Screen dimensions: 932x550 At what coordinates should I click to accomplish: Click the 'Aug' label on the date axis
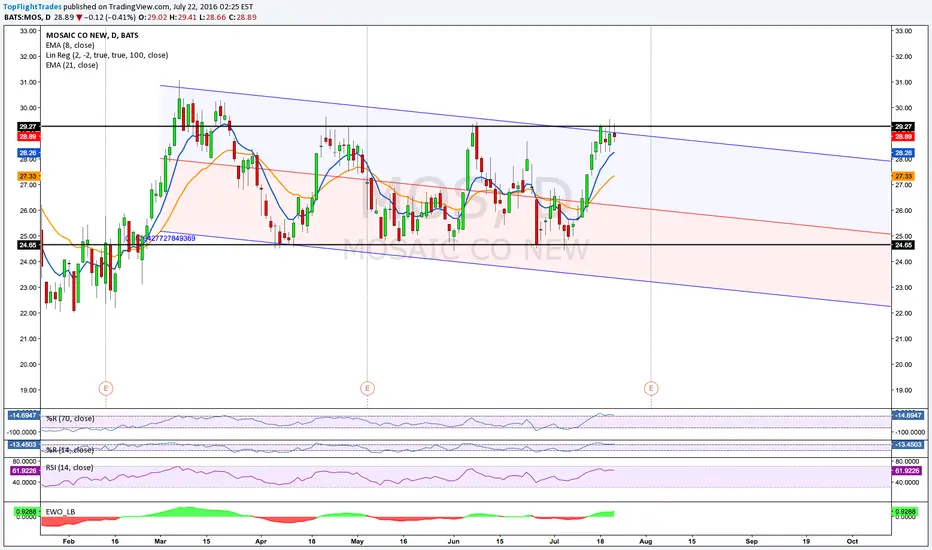point(646,542)
